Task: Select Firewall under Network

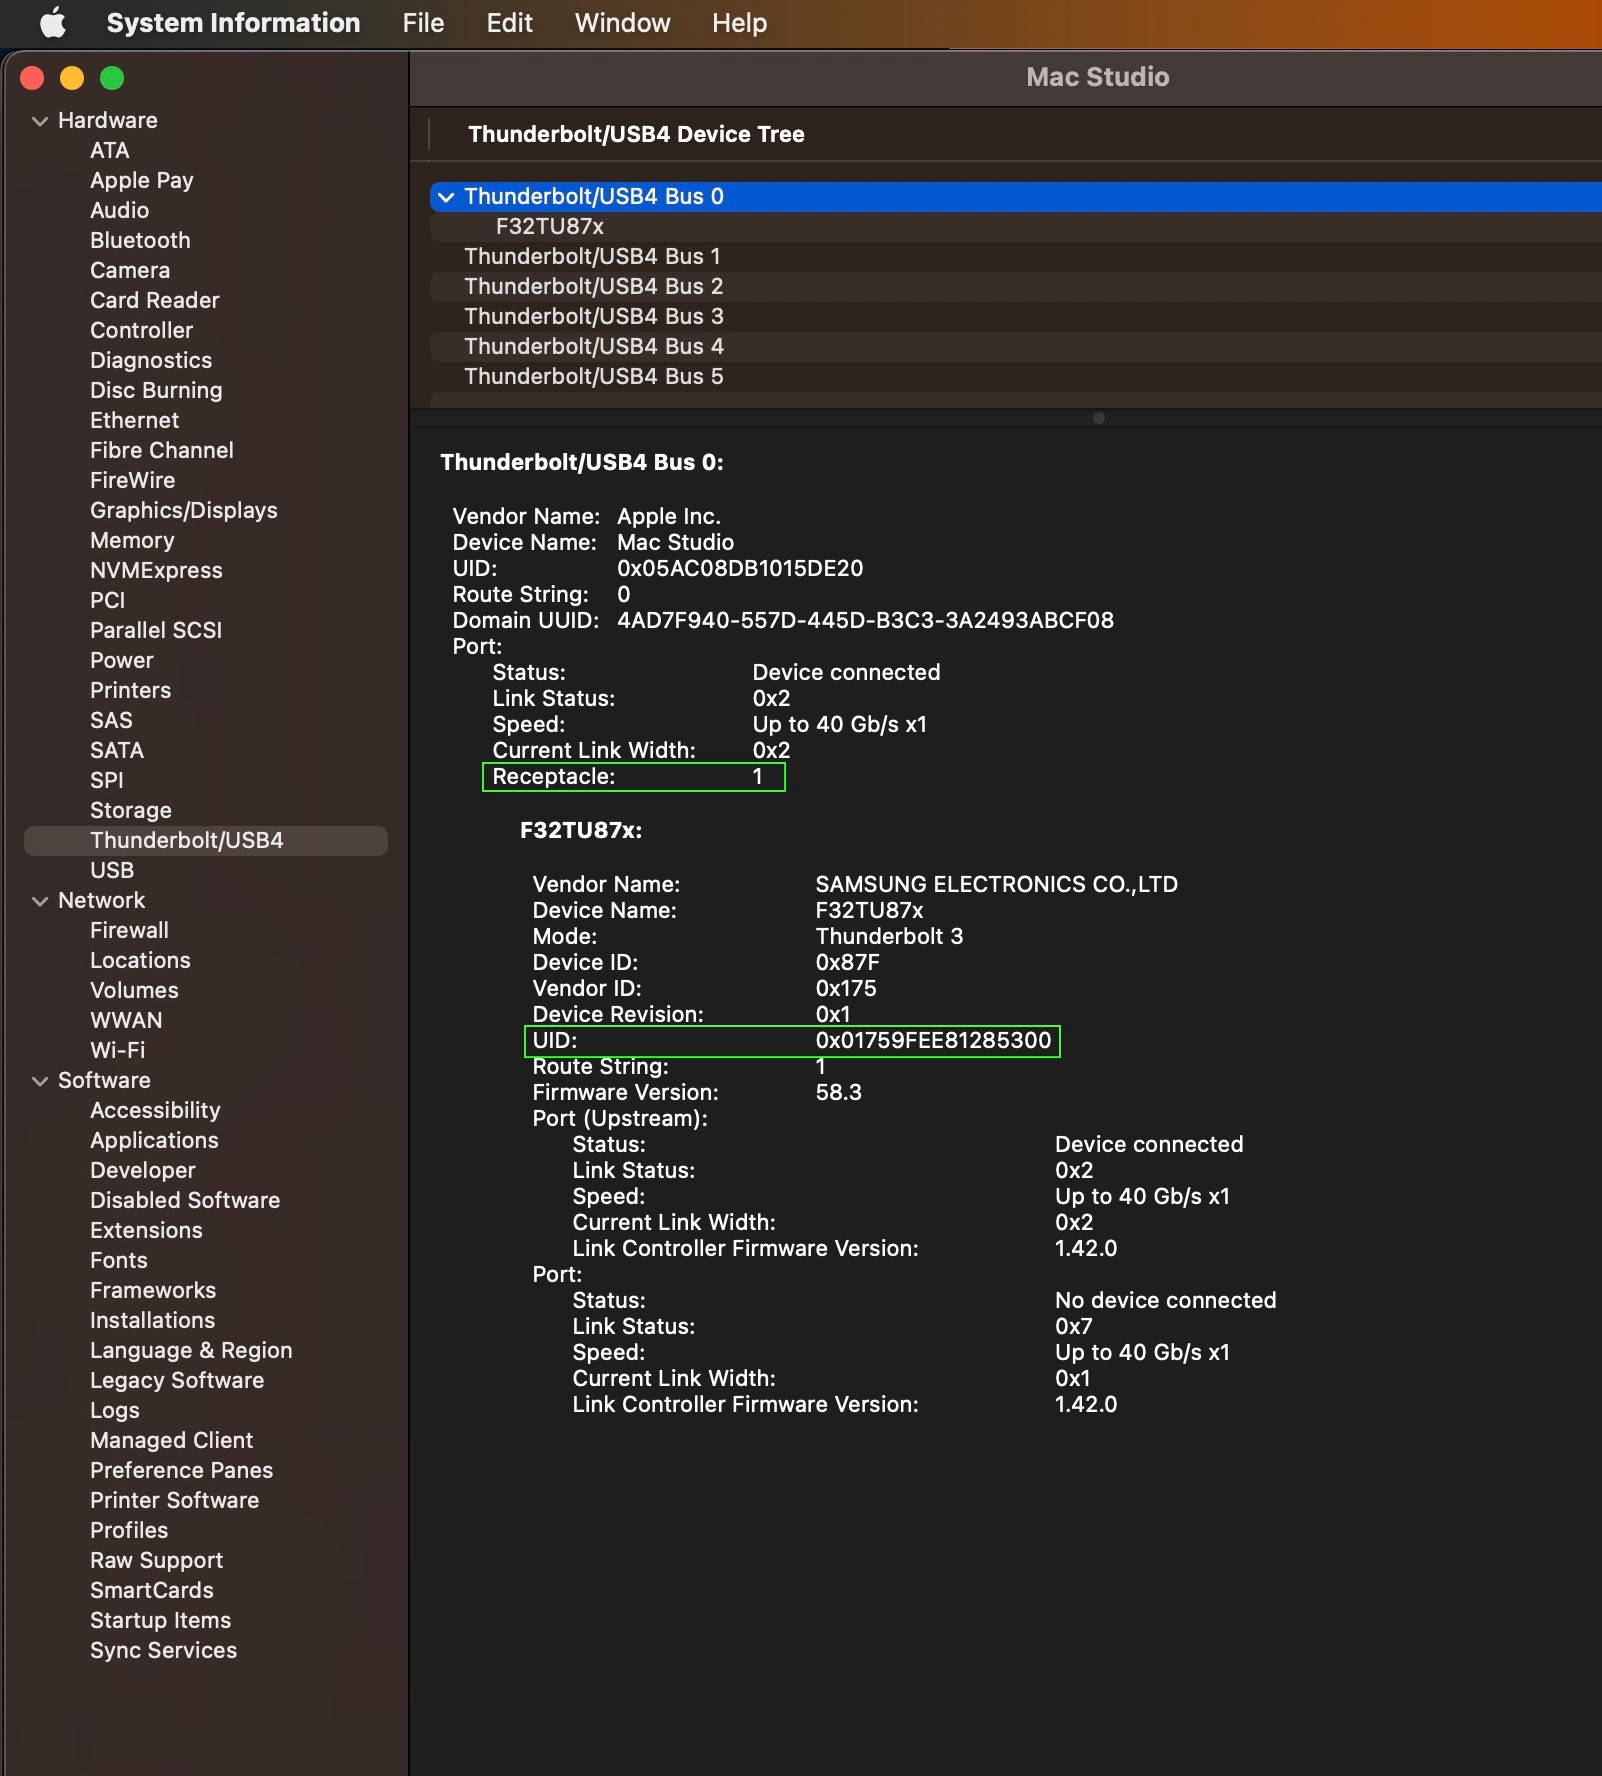Action: 129,930
